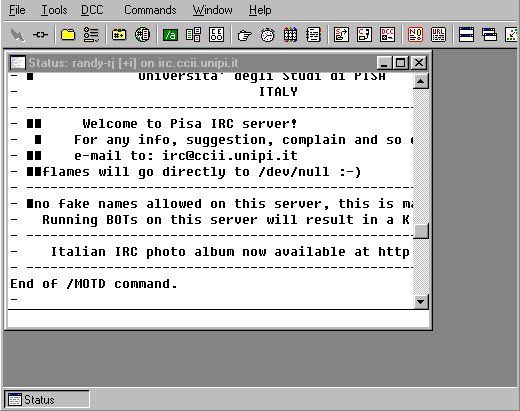Click the Status window system menu icon
520x411 pixels.
17,63
